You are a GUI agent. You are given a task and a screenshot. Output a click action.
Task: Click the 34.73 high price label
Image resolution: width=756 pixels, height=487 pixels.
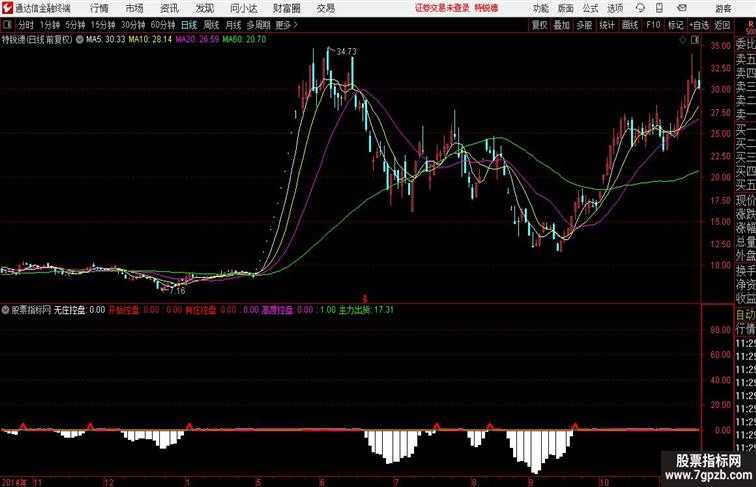(x=346, y=52)
